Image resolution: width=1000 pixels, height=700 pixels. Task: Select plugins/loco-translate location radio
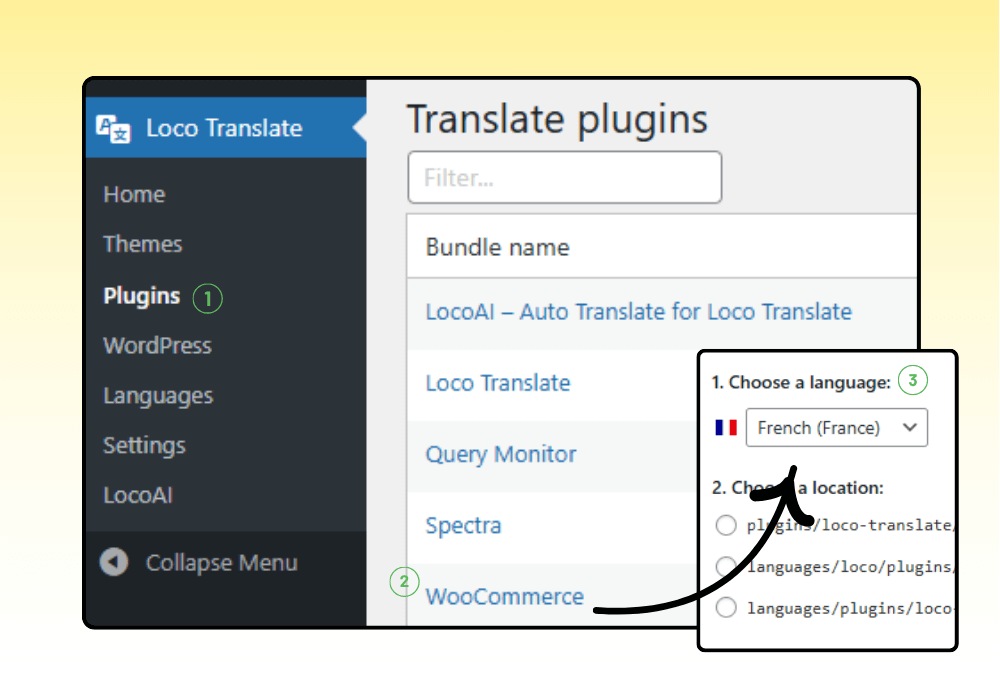point(726,525)
